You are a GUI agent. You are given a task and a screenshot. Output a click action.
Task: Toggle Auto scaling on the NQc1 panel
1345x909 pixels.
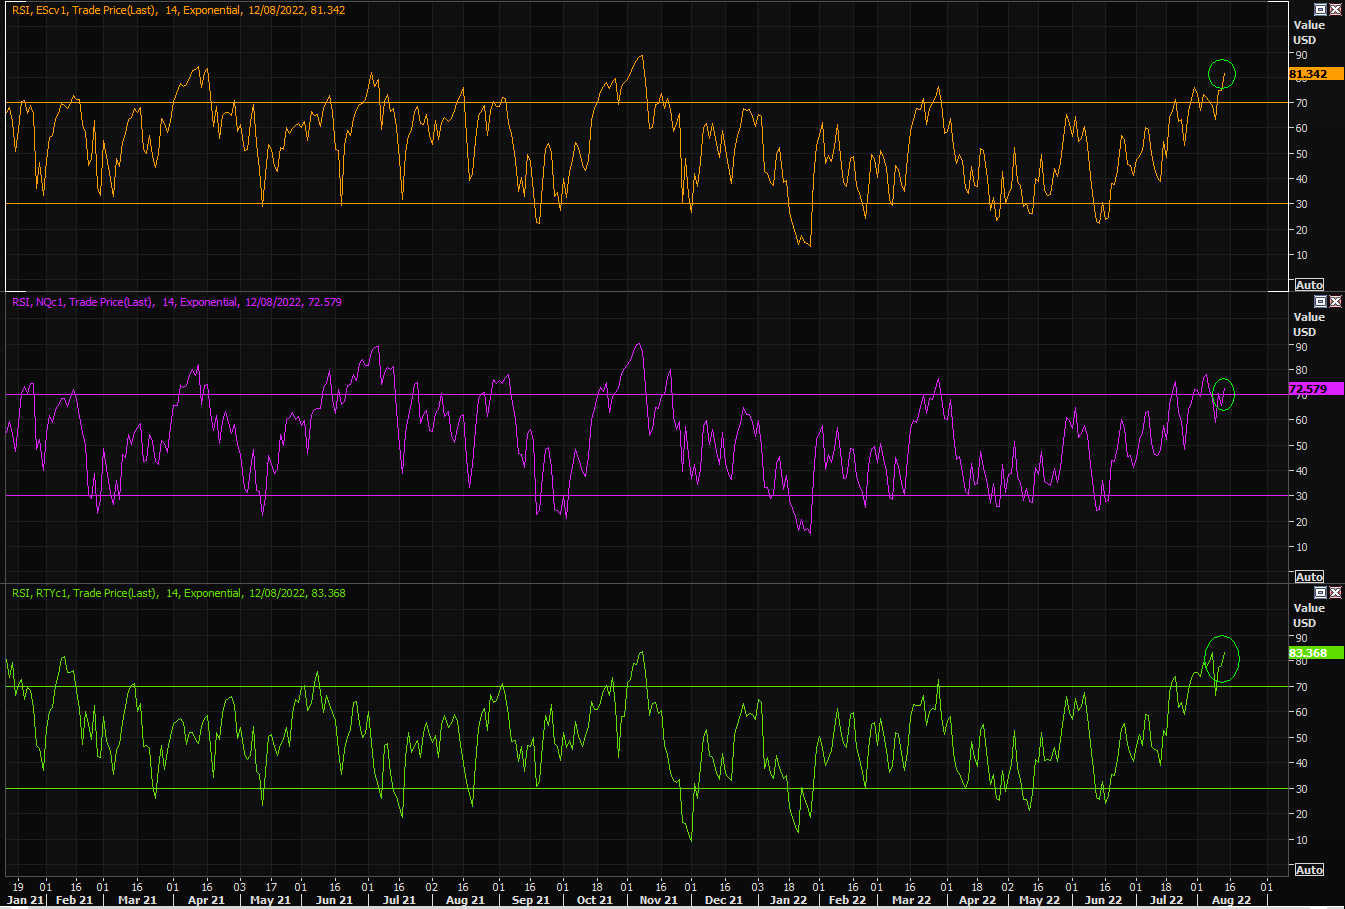(x=1309, y=577)
